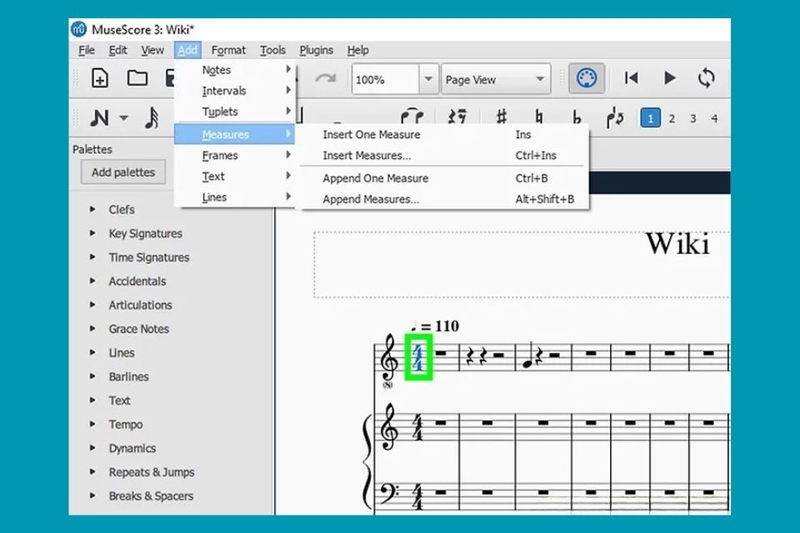Open the Format menu
Viewport: 800px width, 533px height.
click(x=228, y=50)
